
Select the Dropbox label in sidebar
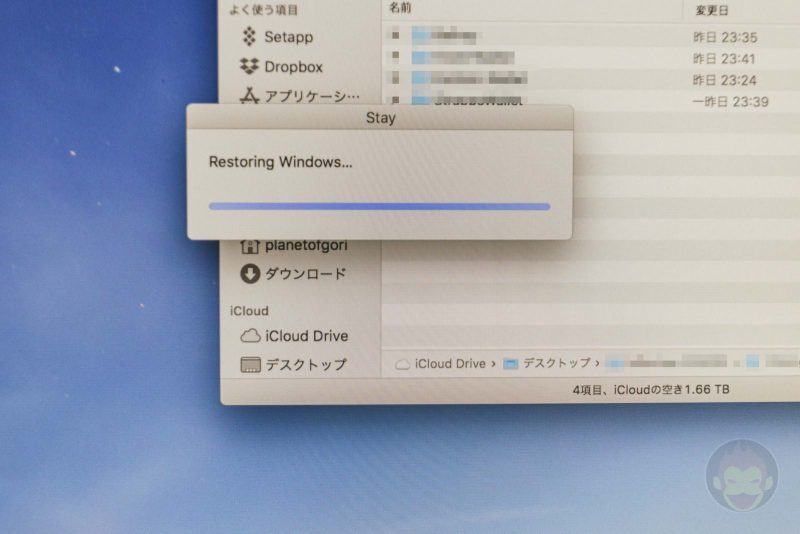coord(293,67)
